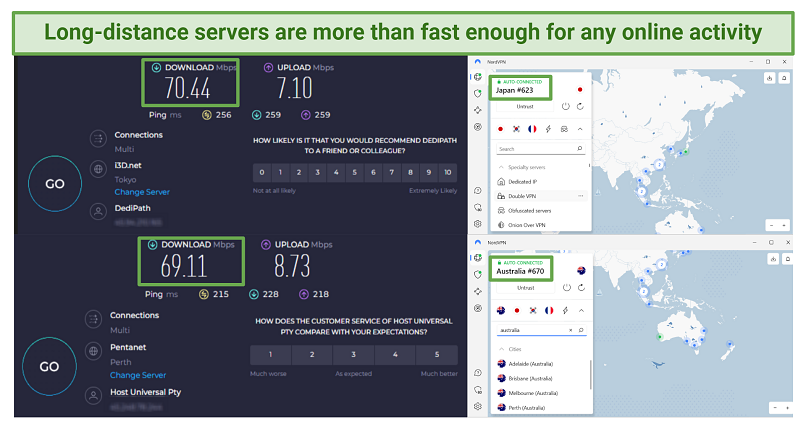Open Meshnet icon in Japan NordVPN window

[478, 110]
